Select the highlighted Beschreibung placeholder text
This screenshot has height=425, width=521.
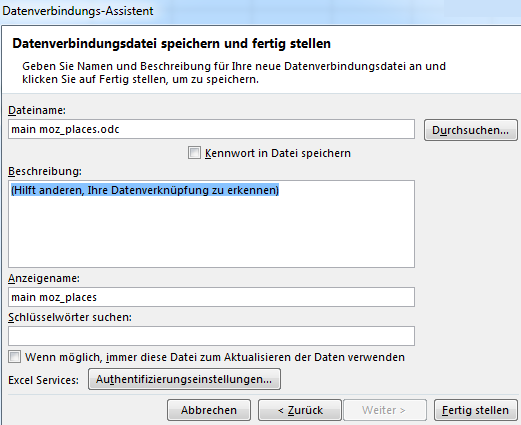click(x=145, y=190)
